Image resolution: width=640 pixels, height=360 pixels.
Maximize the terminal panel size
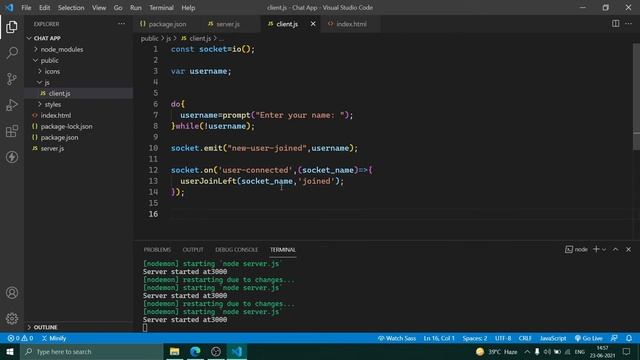pos(616,249)
